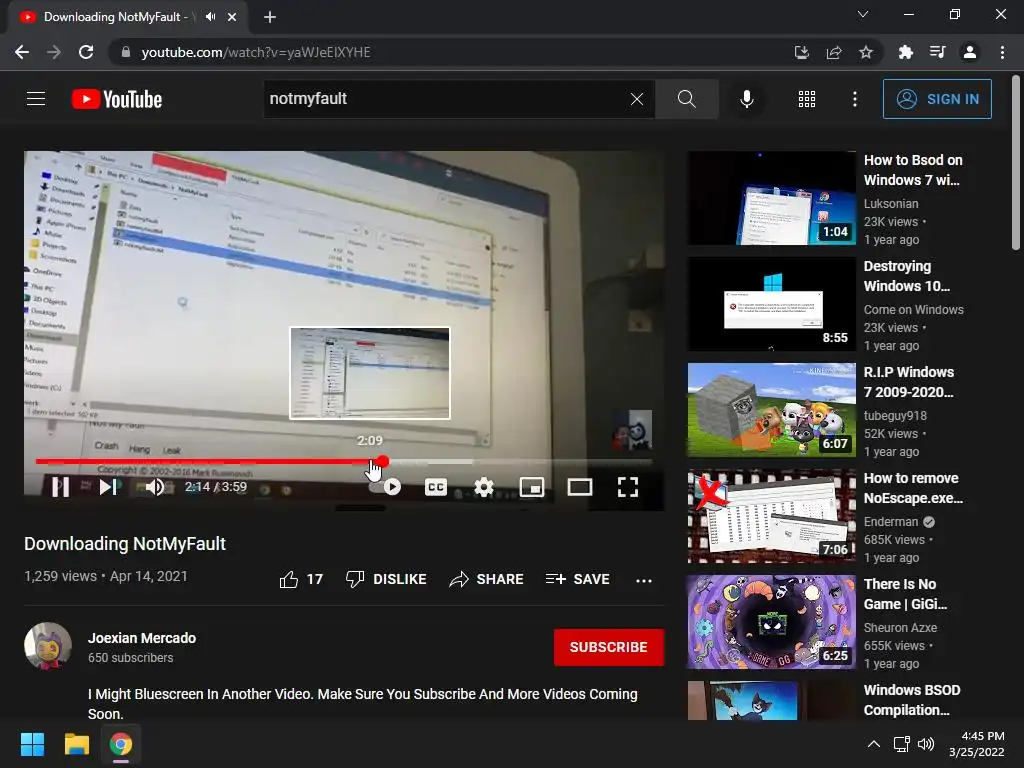The width and height of the screenshot is (1024, 768).
Task: Open Destroying Windows 10 video title
Action: 906,276
